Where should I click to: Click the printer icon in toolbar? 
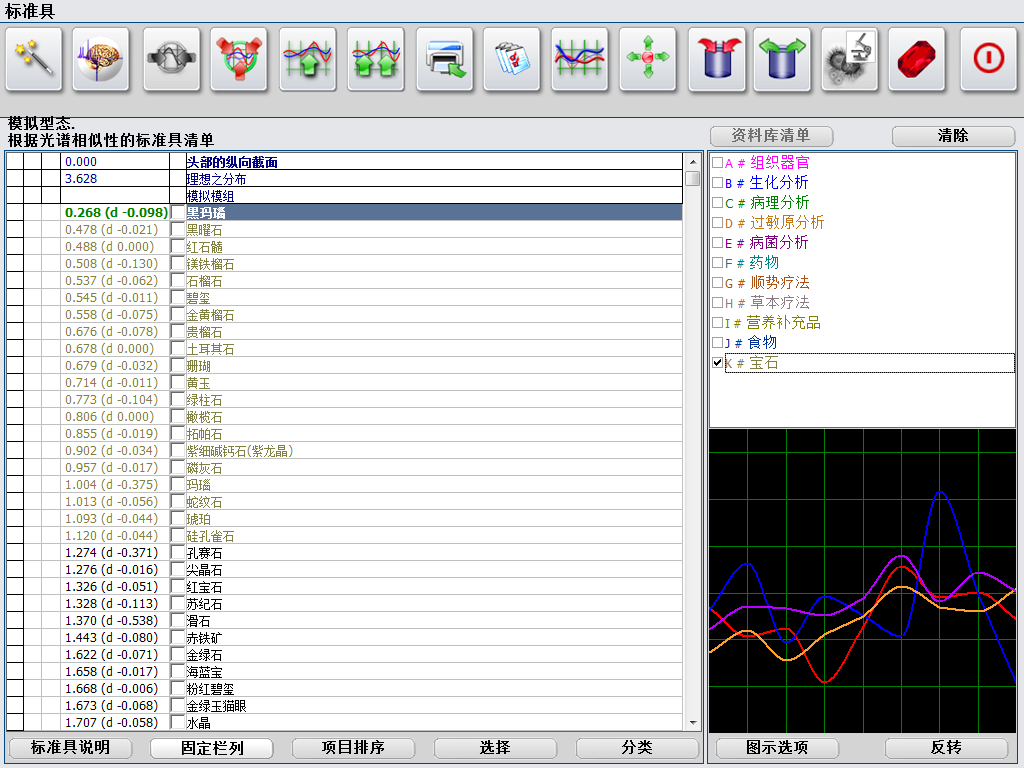[x=445, y=59]
